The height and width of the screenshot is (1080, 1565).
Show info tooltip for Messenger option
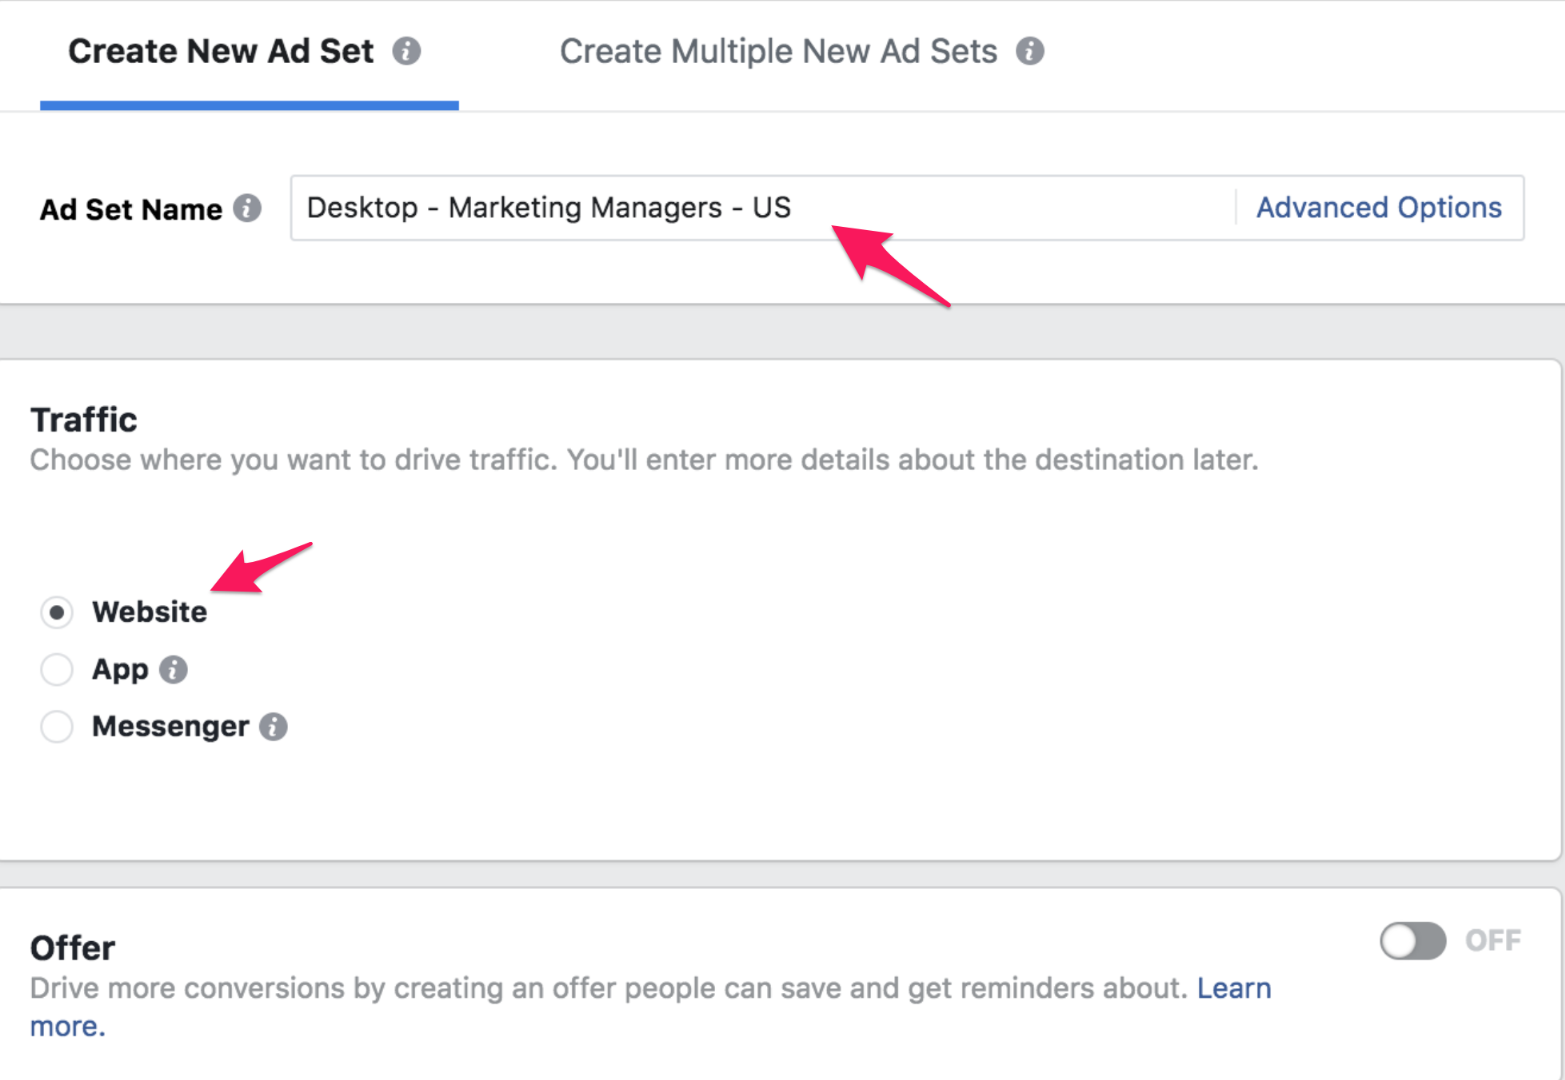coord(273,726)
